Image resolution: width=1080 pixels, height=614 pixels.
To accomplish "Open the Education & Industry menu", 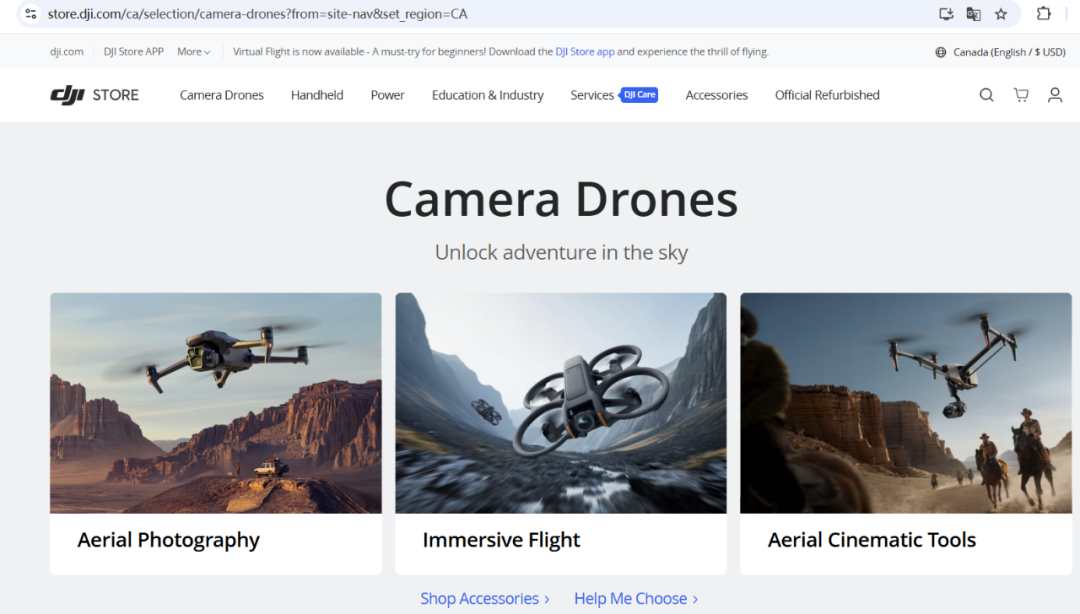I will 488,95.
